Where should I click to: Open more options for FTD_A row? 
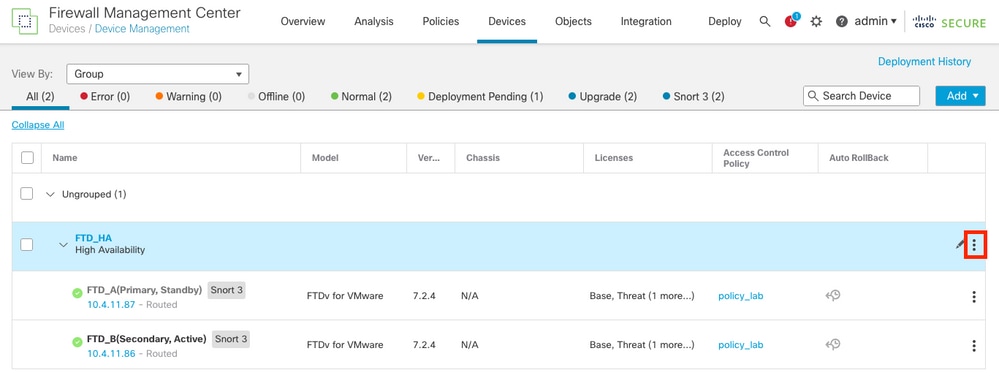pos(974,296)
